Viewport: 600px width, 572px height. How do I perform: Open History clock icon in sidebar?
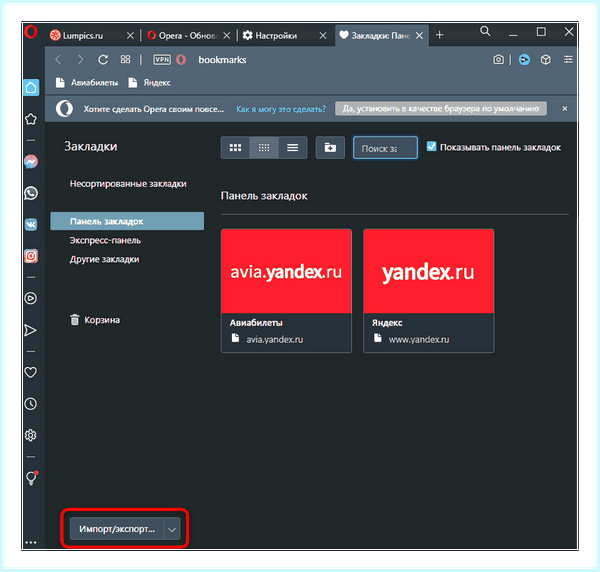[31, 404]
